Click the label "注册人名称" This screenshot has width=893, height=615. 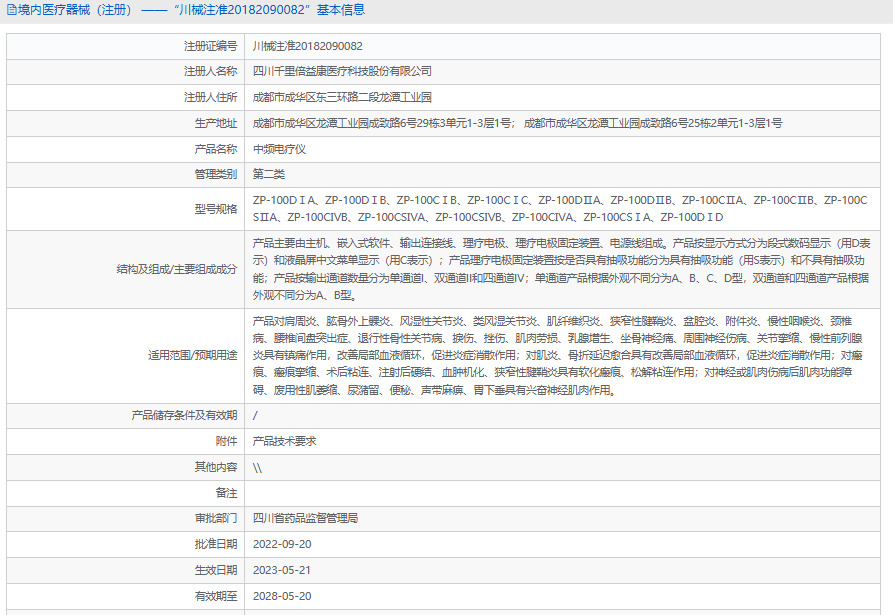click(x=210, y=71)
